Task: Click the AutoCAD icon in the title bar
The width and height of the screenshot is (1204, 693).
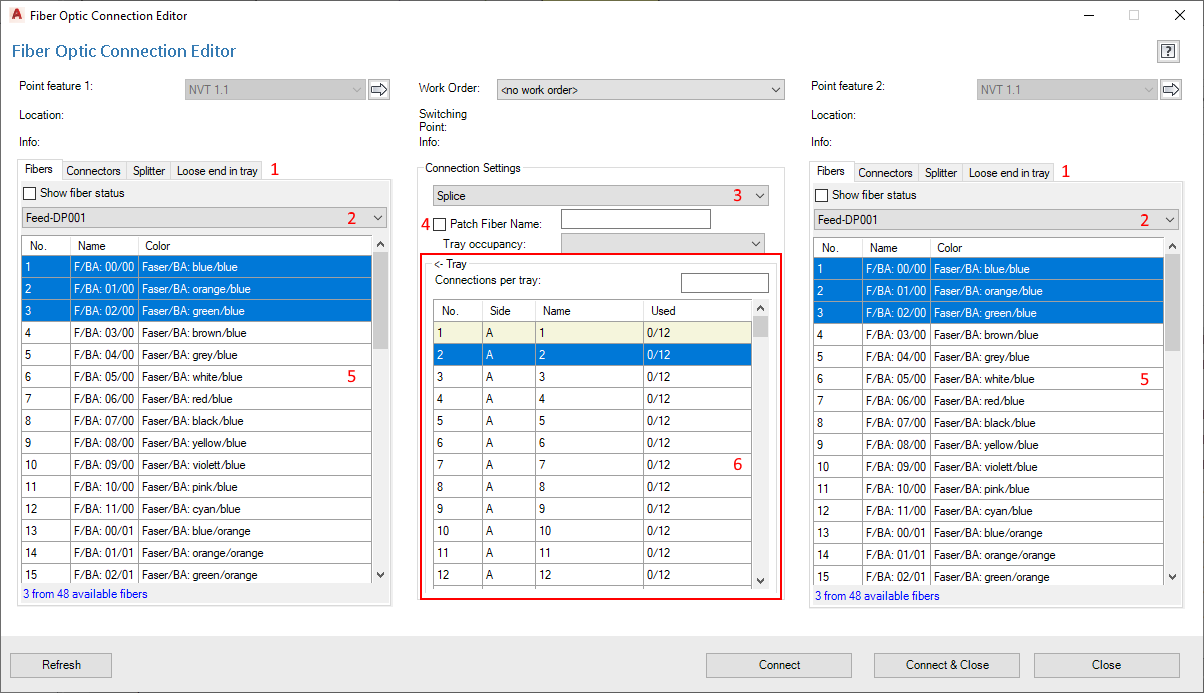Action: (x=16, y=16)
